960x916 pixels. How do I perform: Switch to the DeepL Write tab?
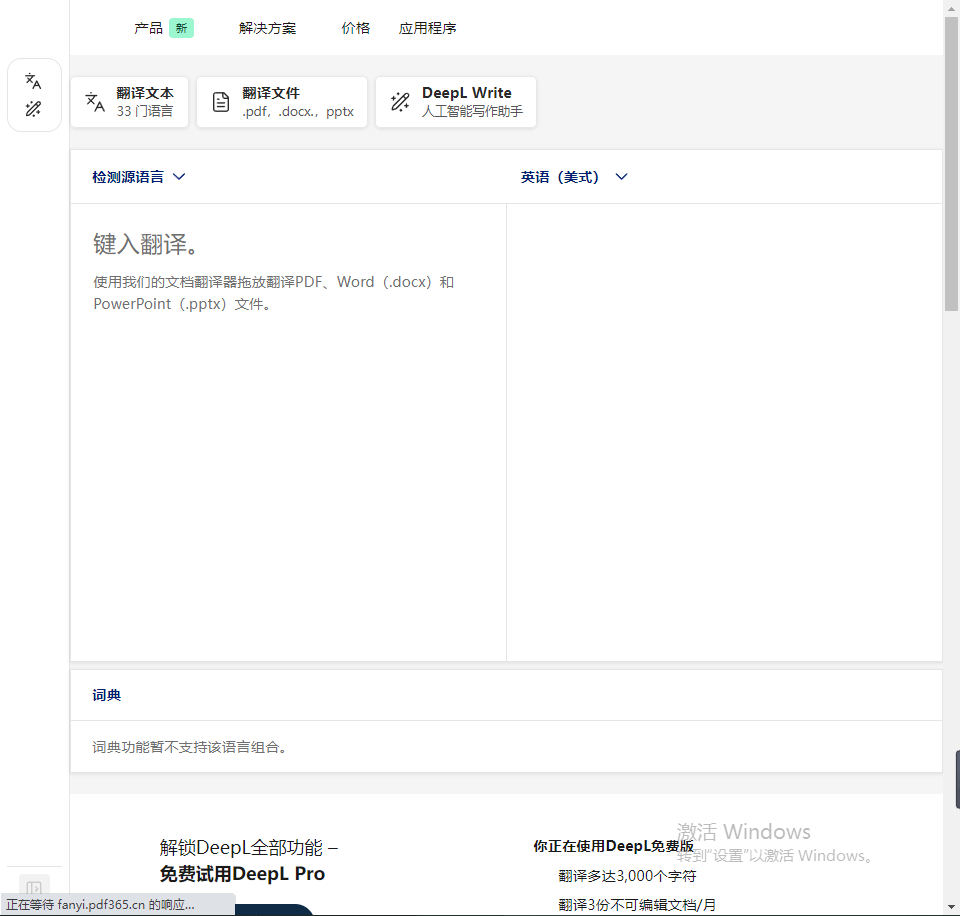(456, 102)
